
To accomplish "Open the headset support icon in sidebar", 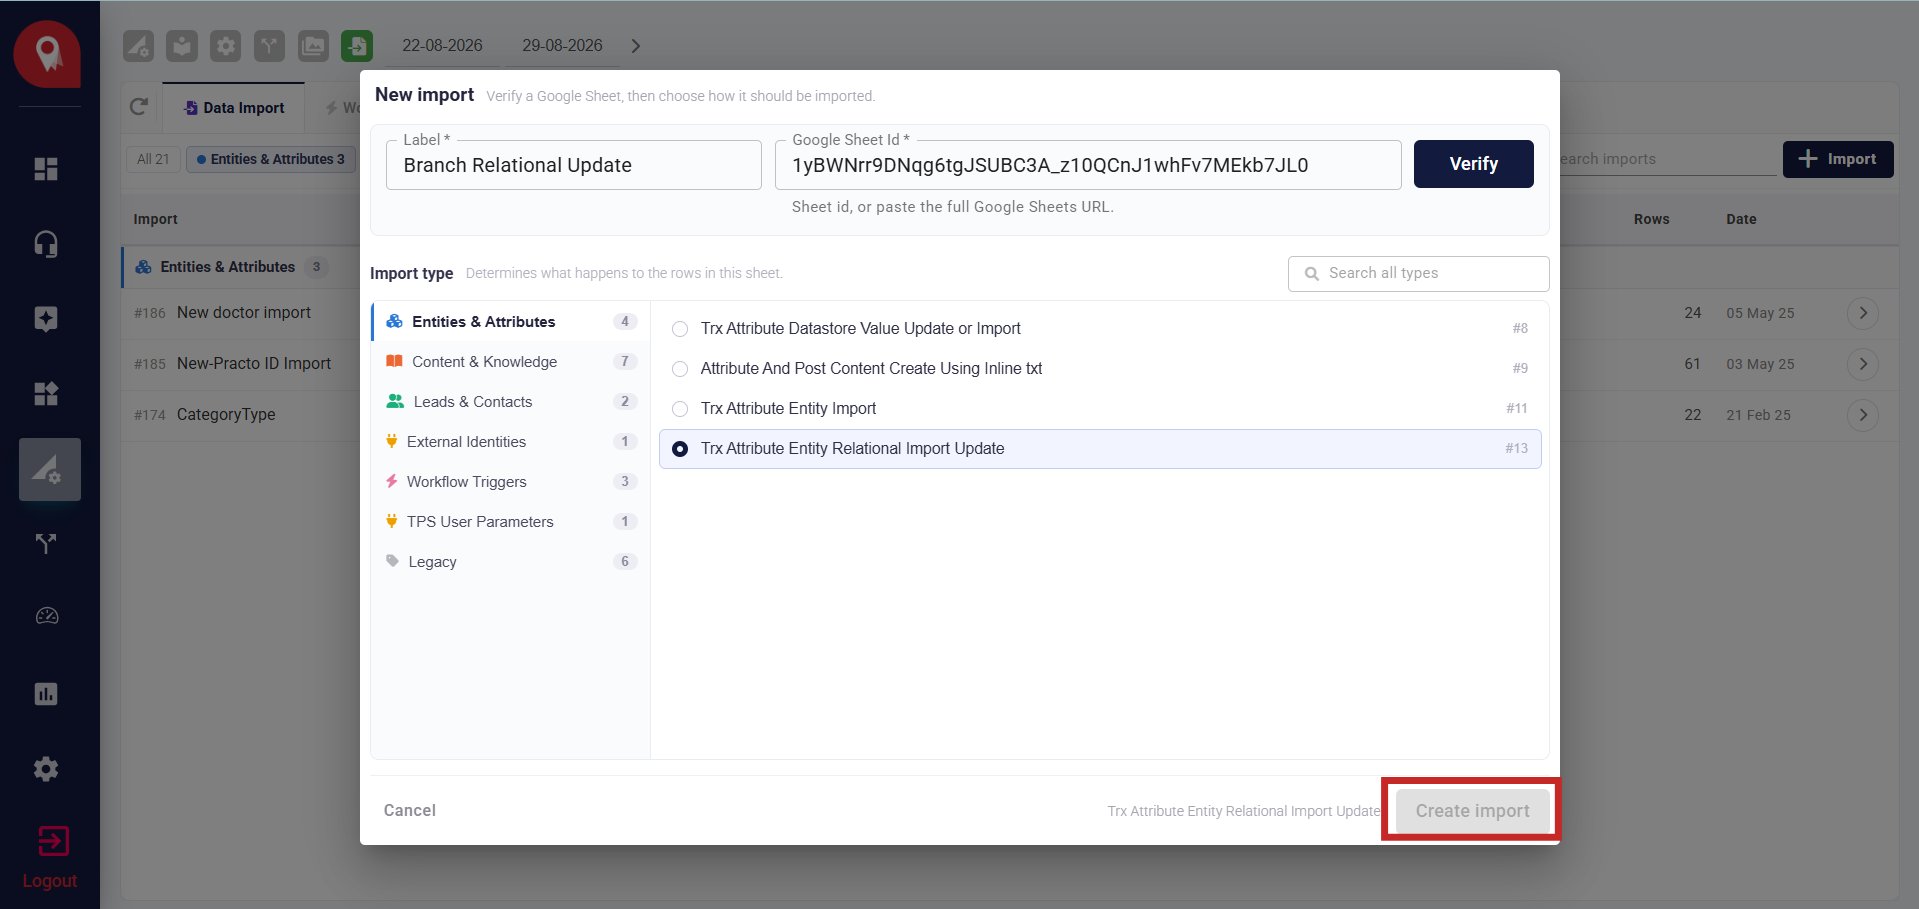I will pos(46,244).
